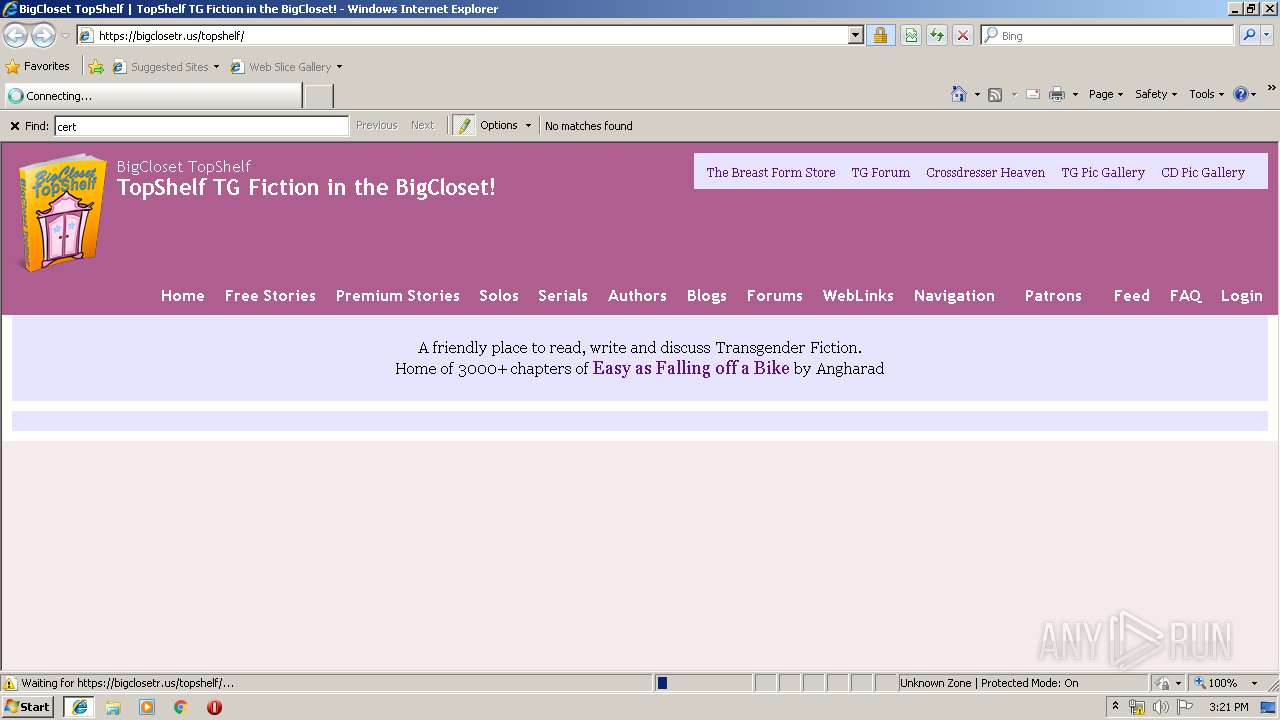Stop loading with the red X icon
This screenshot has width=1280, height=720.
[x=963, y=35]
